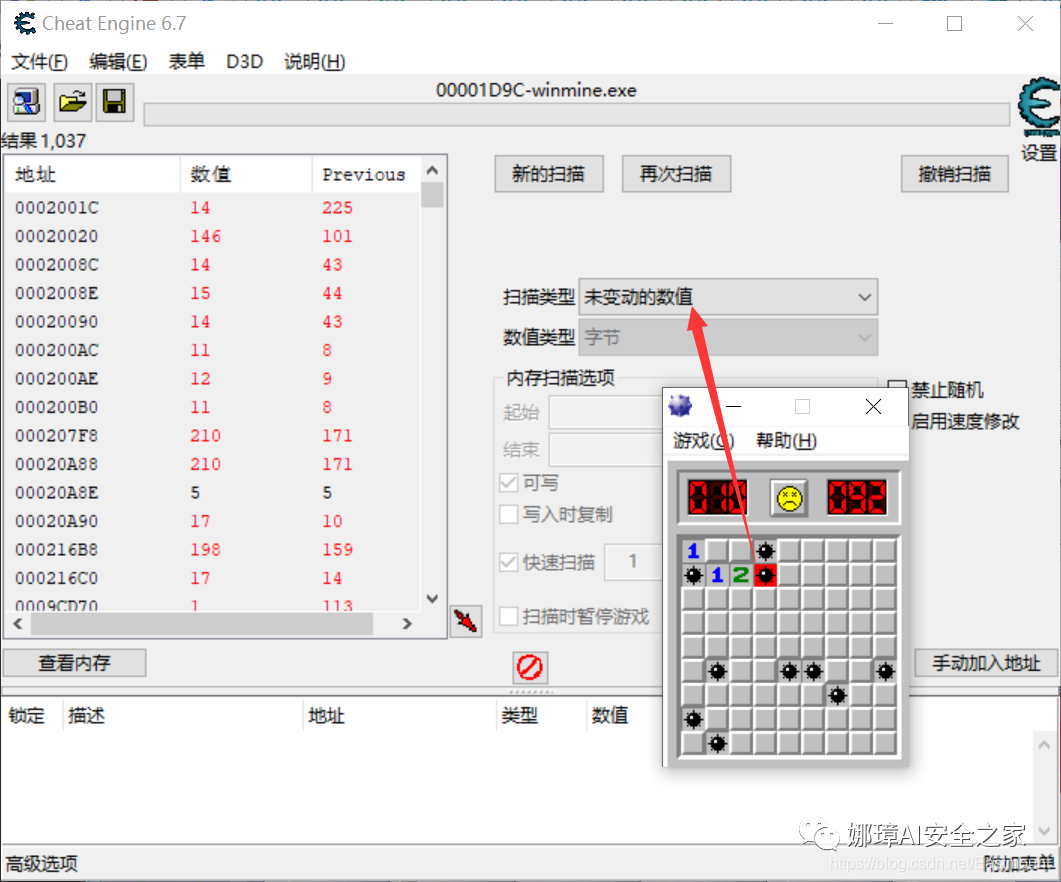The height and width of the screenshot is (882, 1061).
Task: Click the results scroll up arrow
Action: pos(432,170)
